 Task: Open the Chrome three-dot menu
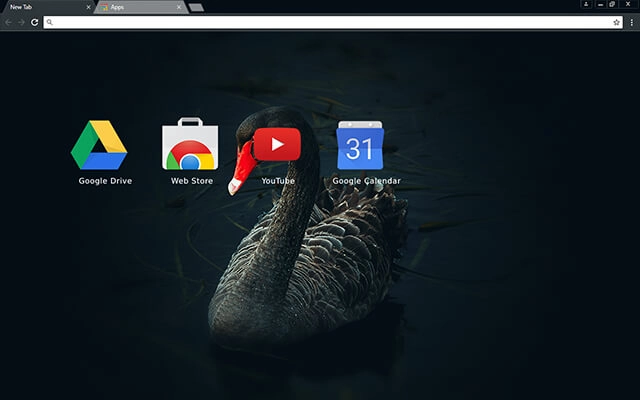pyautogui.click(x=631, y=22)
